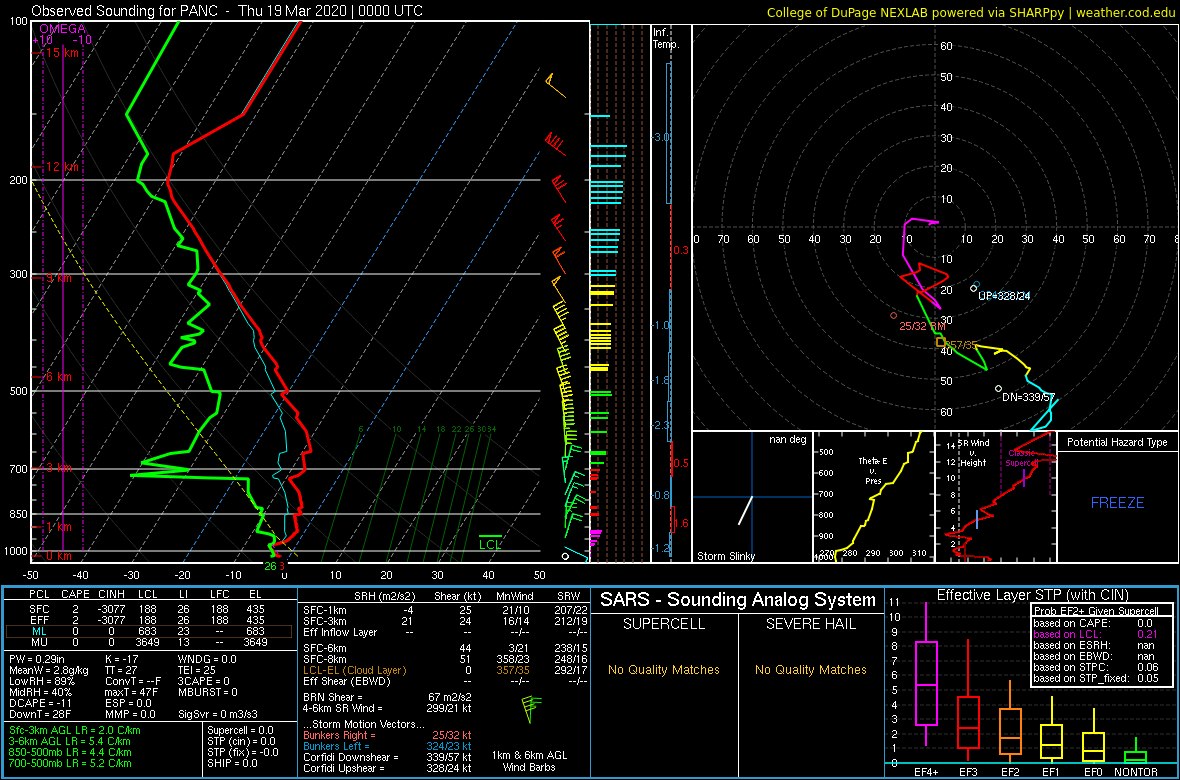Click the 'Sfc-3km AGL LR = 2.0 C/km' line
The image size is (1180, 780).
click(75, 731)
